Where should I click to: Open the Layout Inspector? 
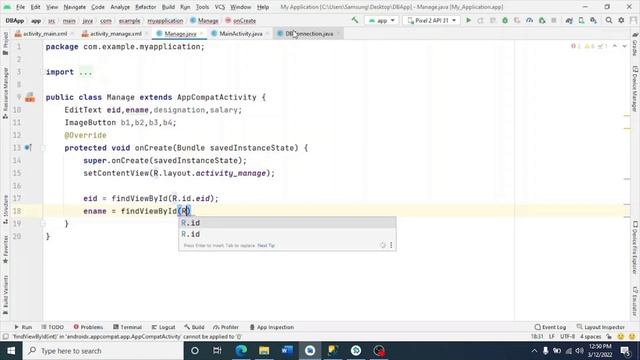(600, 327)
